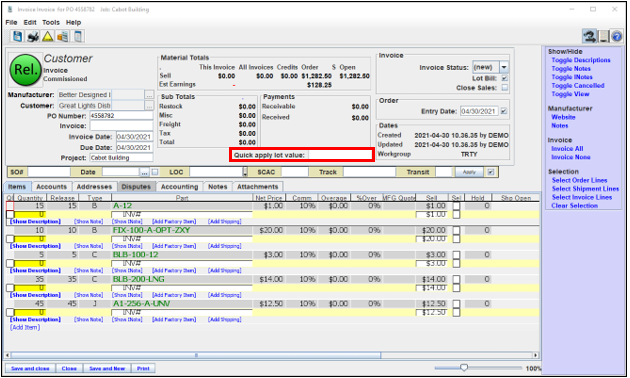
Task: Click the Quick apply lot value field
Action: [341, 155]
